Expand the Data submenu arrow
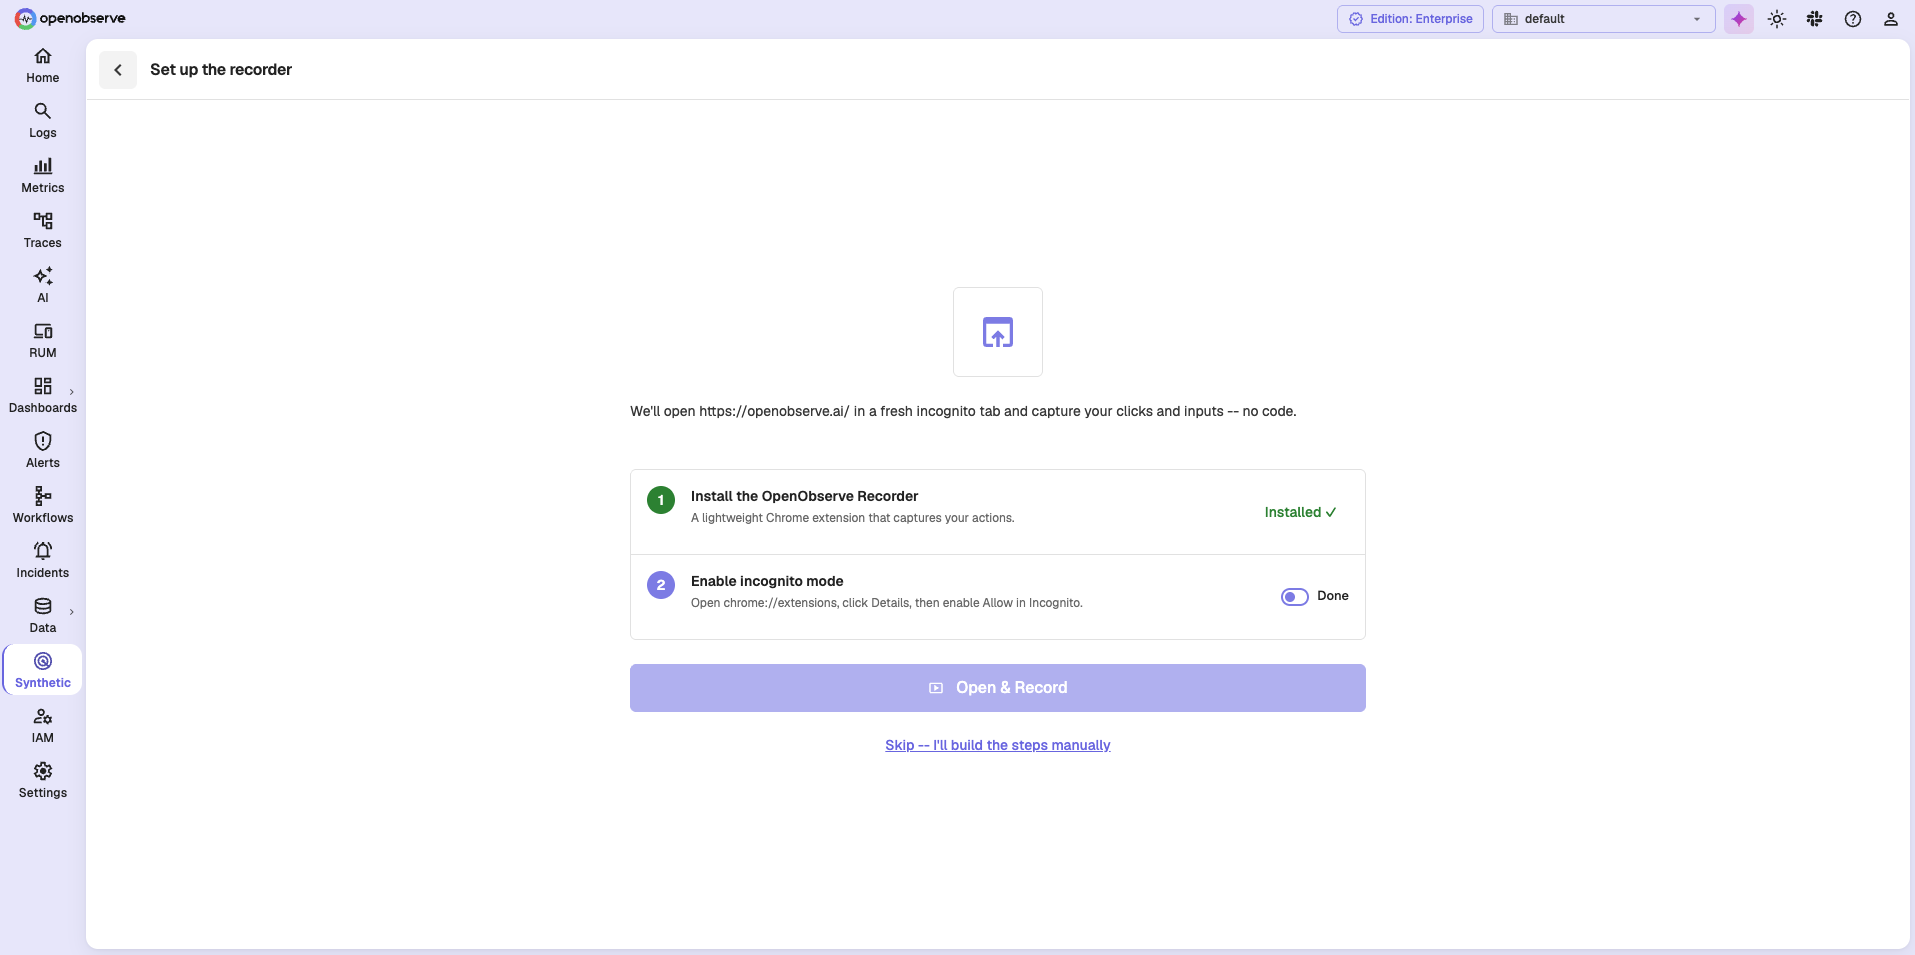This screenshot has height=955, width=1915. pos(72,612)
